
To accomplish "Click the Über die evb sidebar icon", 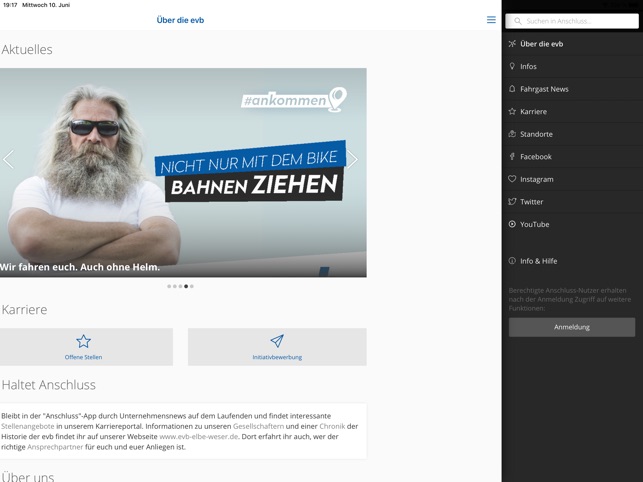I will (x=512, y=43).
